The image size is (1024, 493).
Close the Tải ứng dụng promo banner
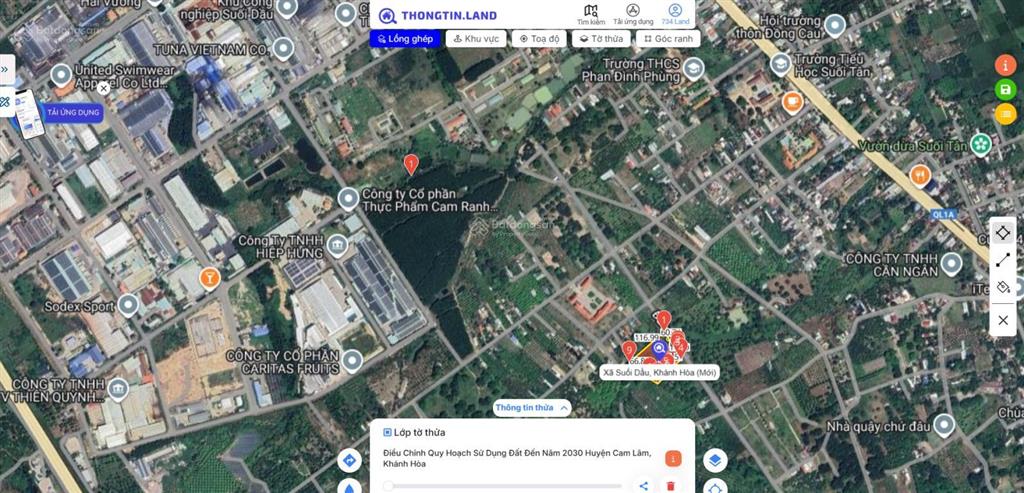click(x=103, y=87)
